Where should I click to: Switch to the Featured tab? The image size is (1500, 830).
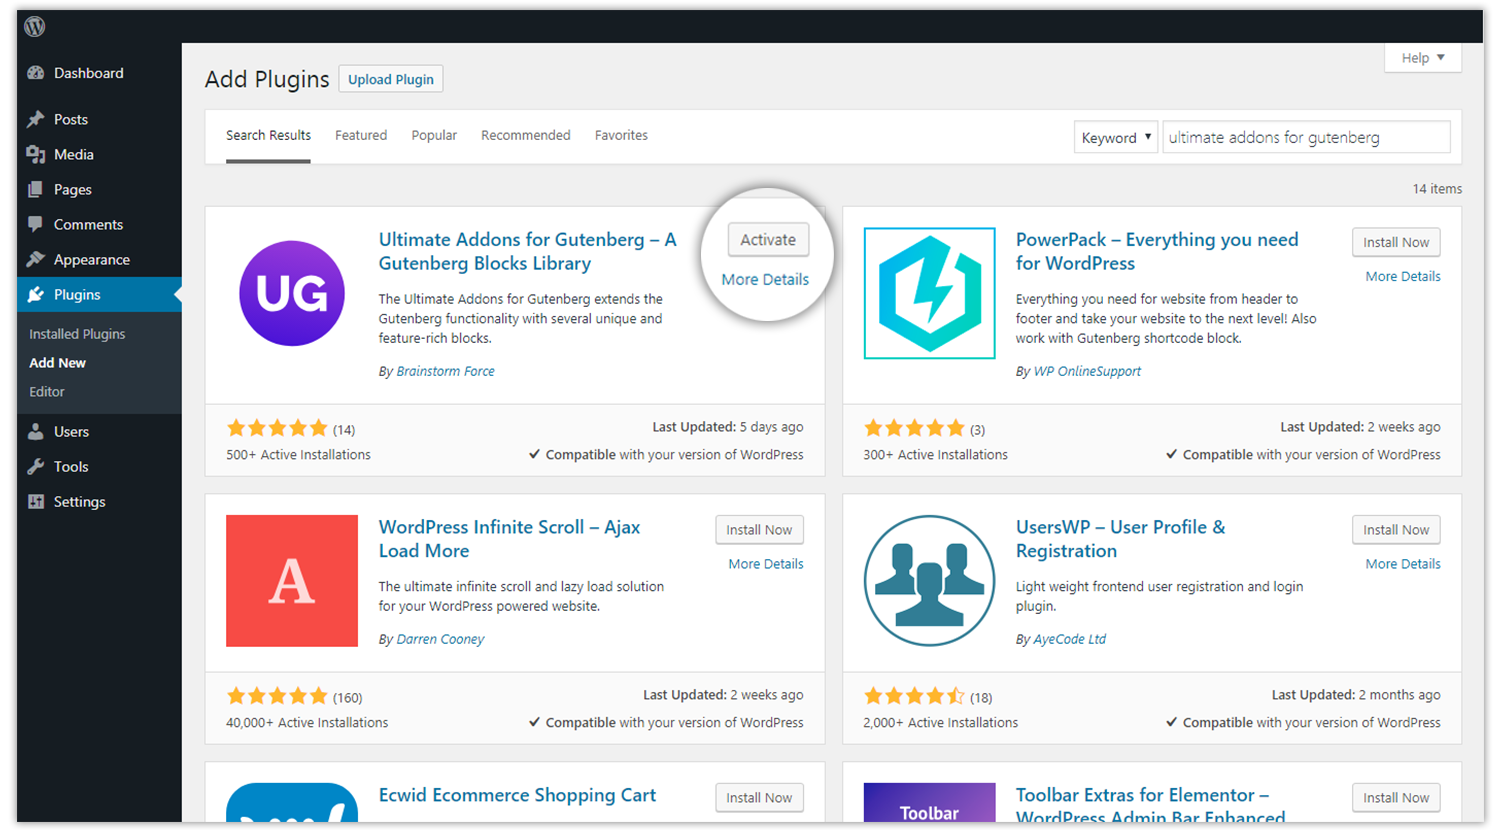360,135
